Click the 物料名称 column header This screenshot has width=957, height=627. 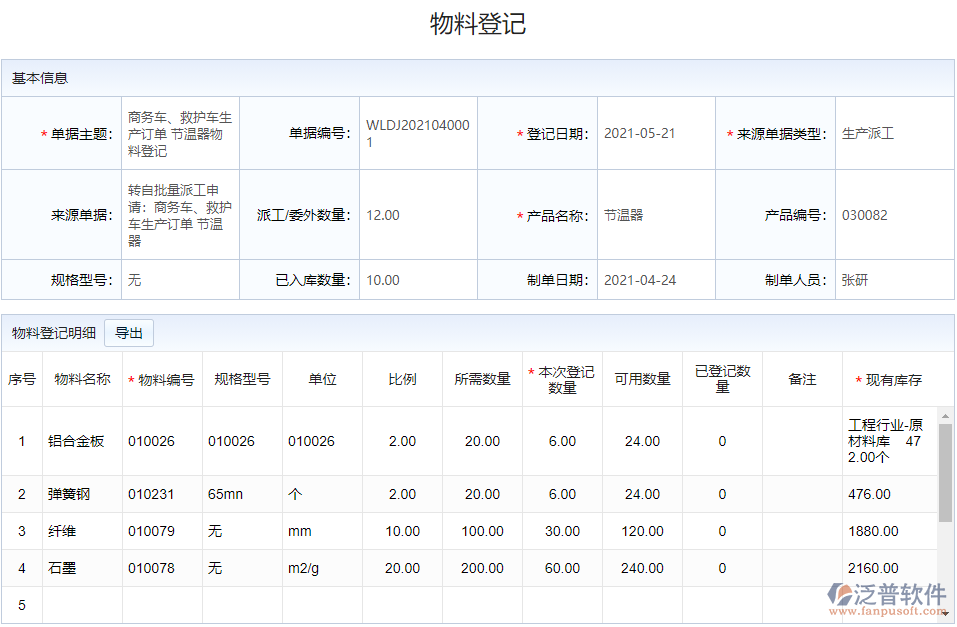82,380
